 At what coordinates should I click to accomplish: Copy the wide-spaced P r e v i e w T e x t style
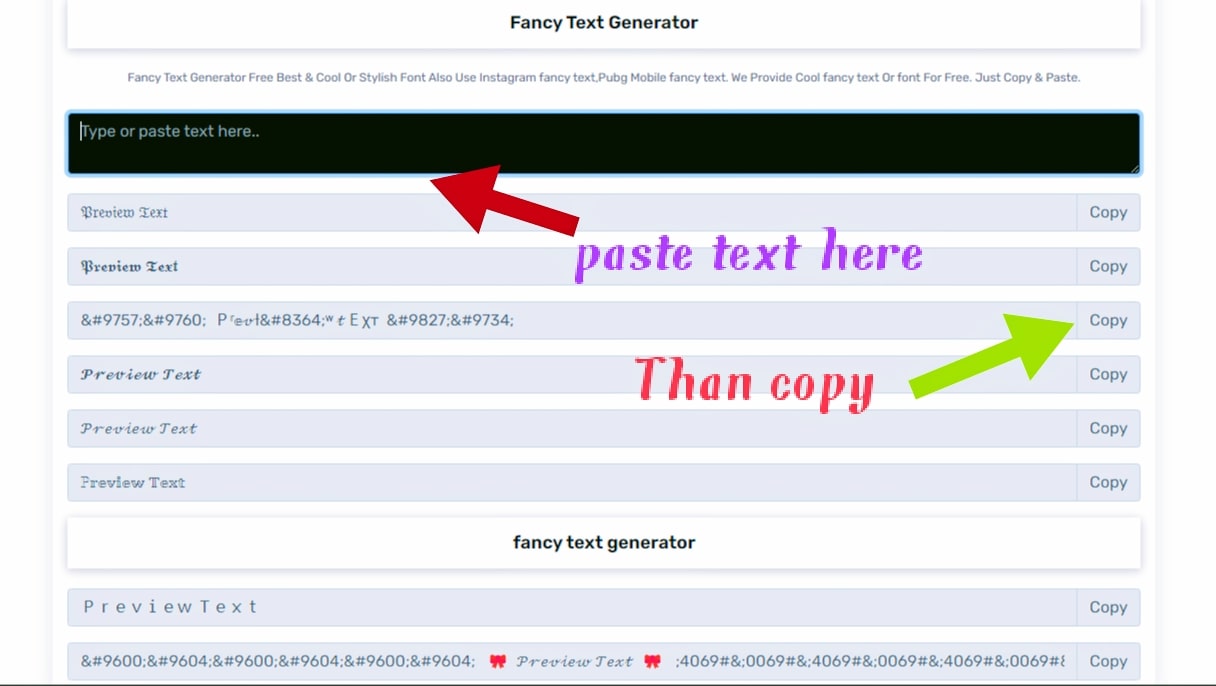pyautogui.click(x=1108, y=607)
